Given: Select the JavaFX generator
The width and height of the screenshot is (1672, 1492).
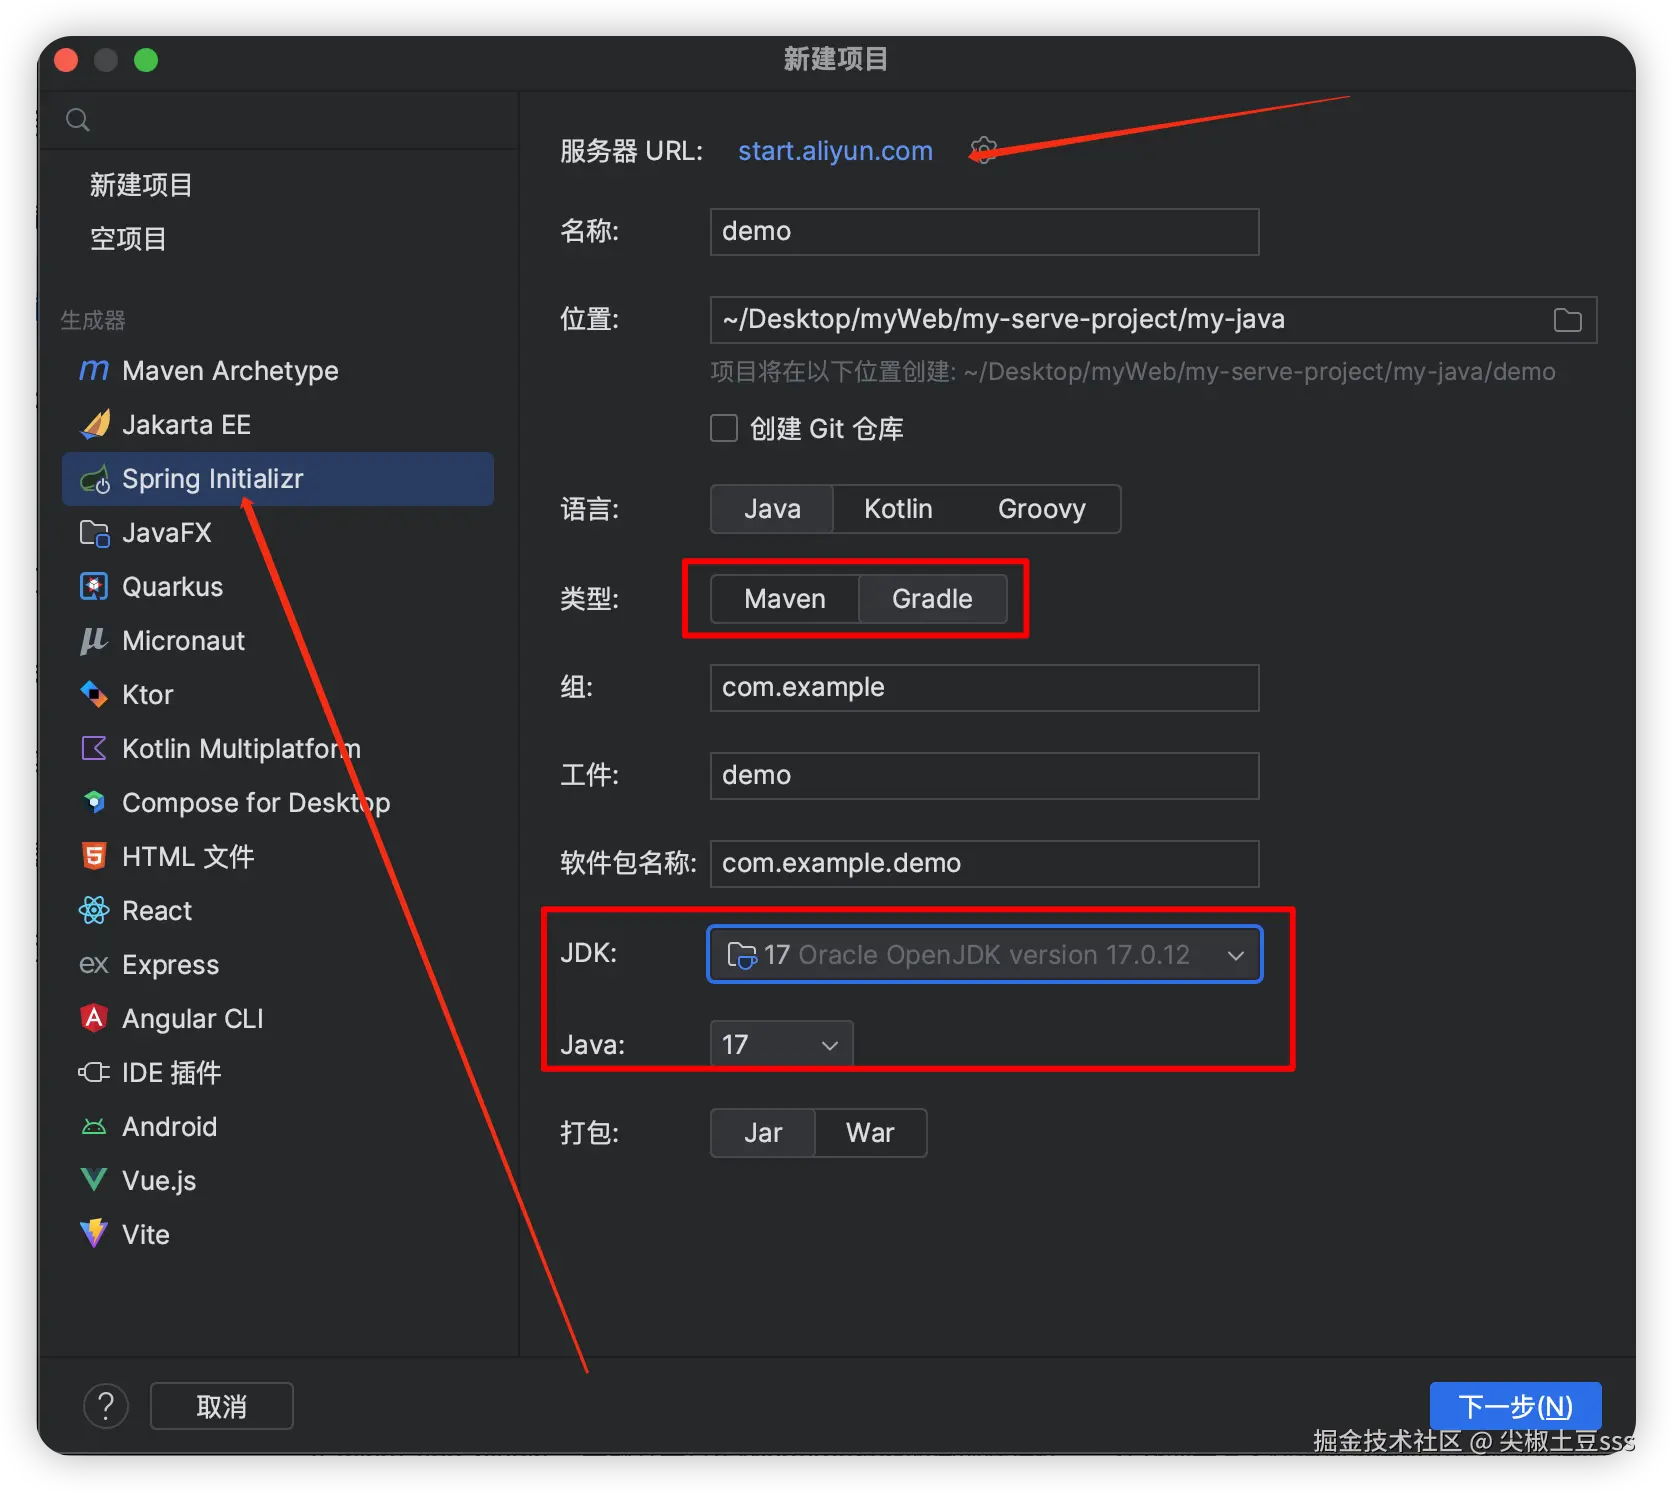Looking at the screenshot, I should pos(278,533).
